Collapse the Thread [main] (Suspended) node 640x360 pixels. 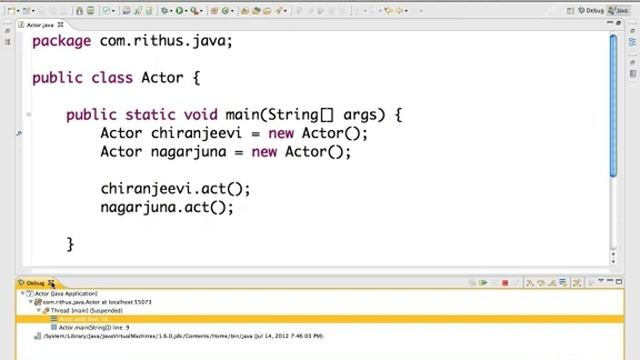click(39, 311)
